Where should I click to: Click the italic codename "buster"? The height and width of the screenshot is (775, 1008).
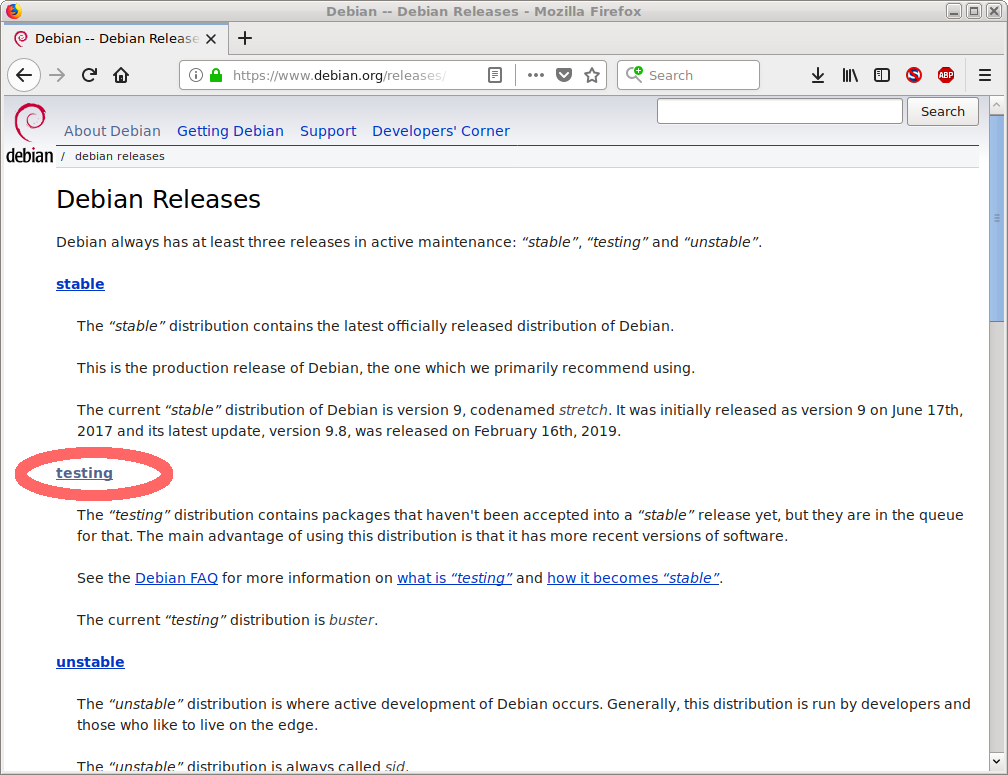pyautogui.click(x=352, y=620)
